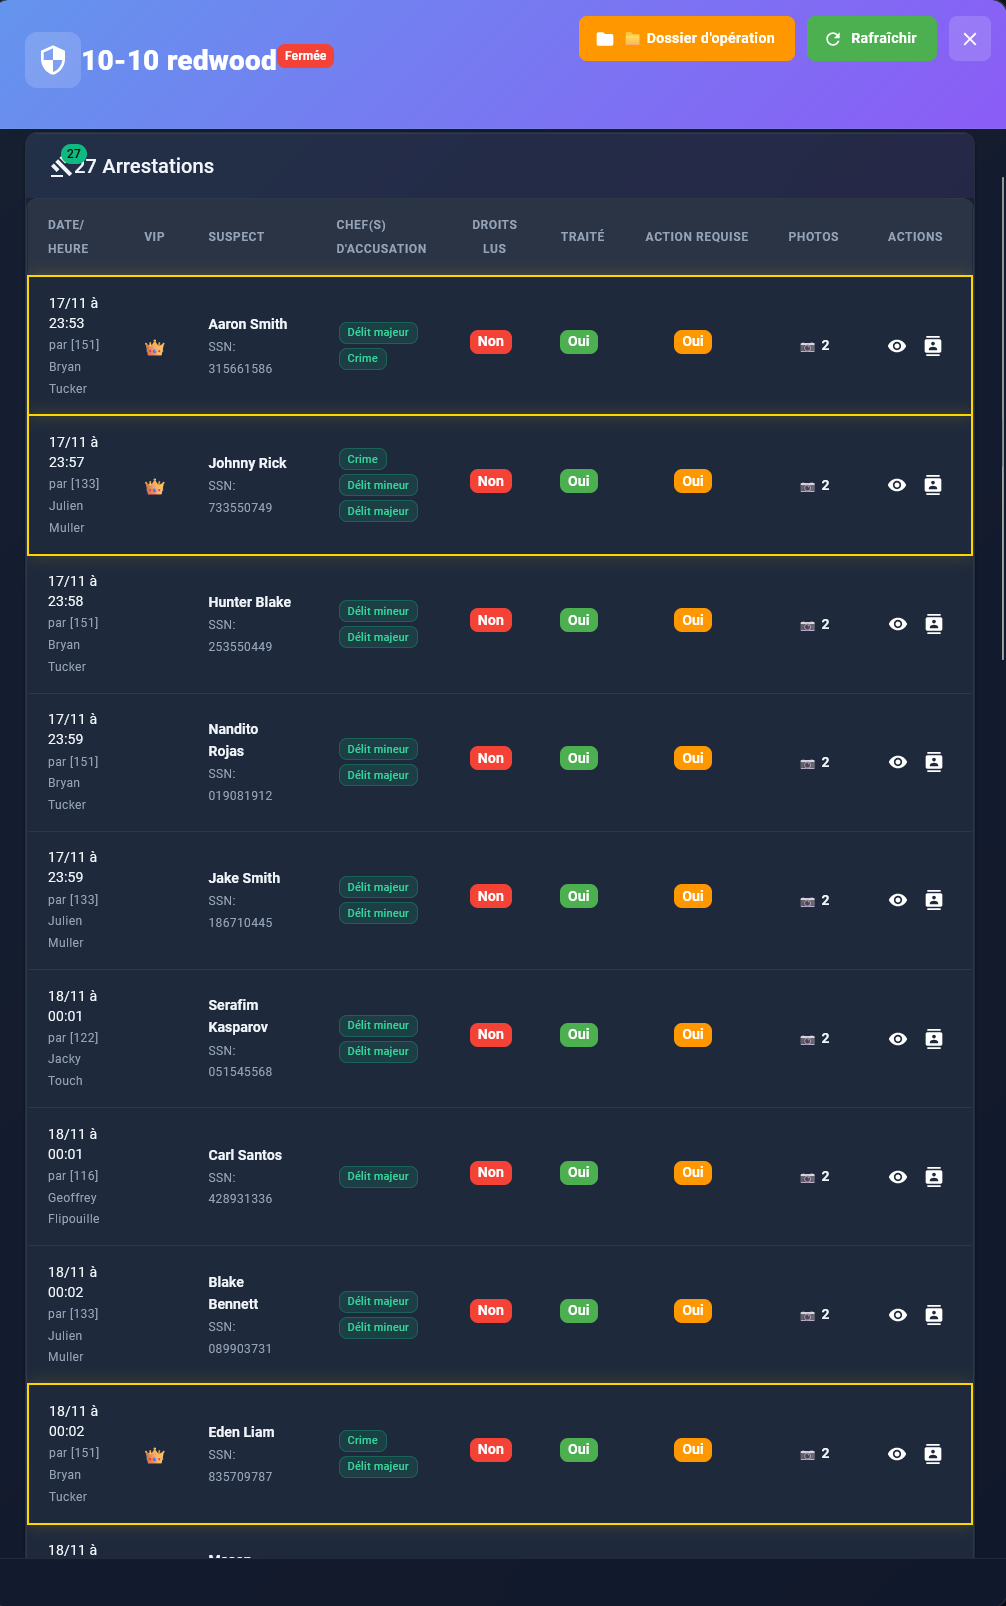Click the eye icon for Blake Bennett
The image size is (1006, 1606).
coord(898,1315)
